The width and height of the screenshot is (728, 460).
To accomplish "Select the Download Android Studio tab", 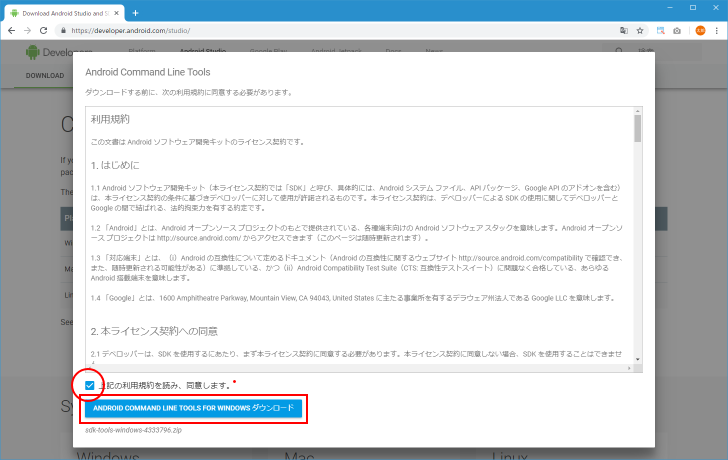I will pyautogui.click(x=64, y=13).
